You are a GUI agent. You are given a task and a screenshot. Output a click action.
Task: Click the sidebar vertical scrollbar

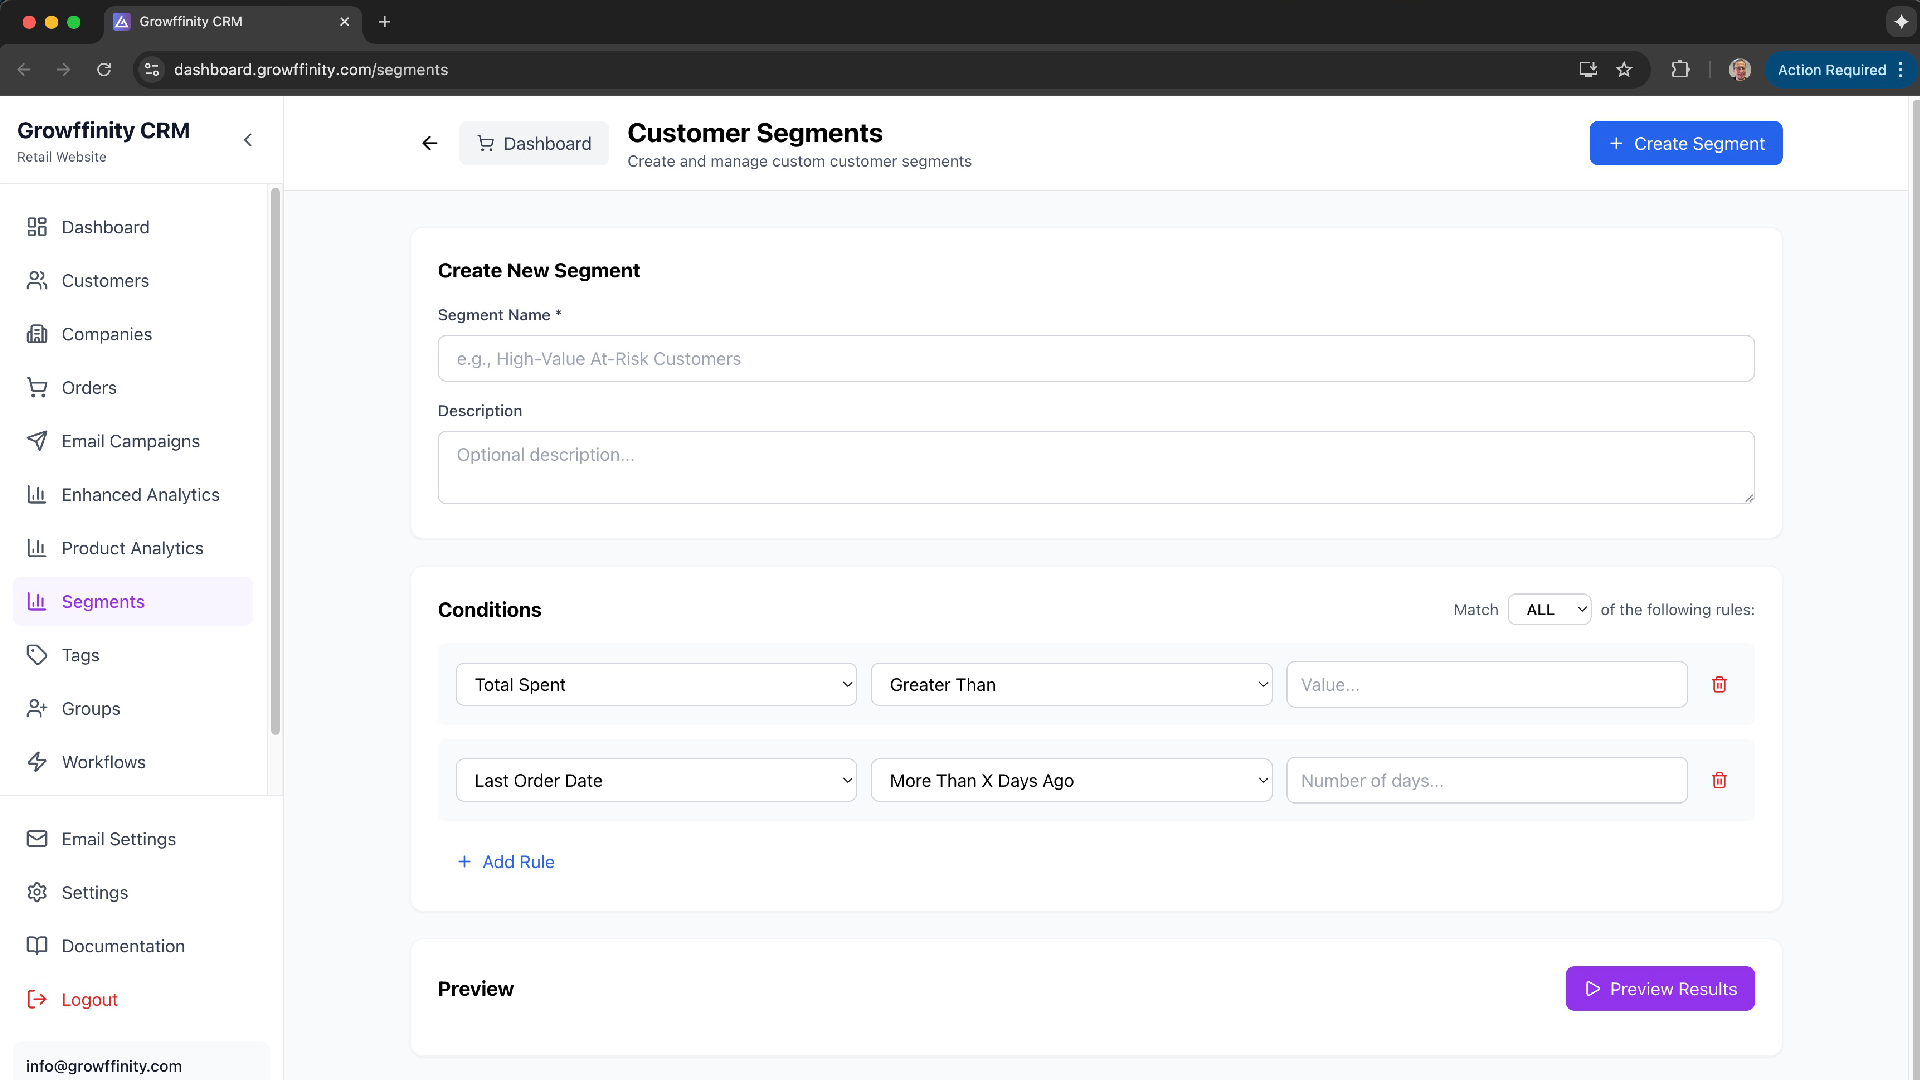tap(275, 460)
